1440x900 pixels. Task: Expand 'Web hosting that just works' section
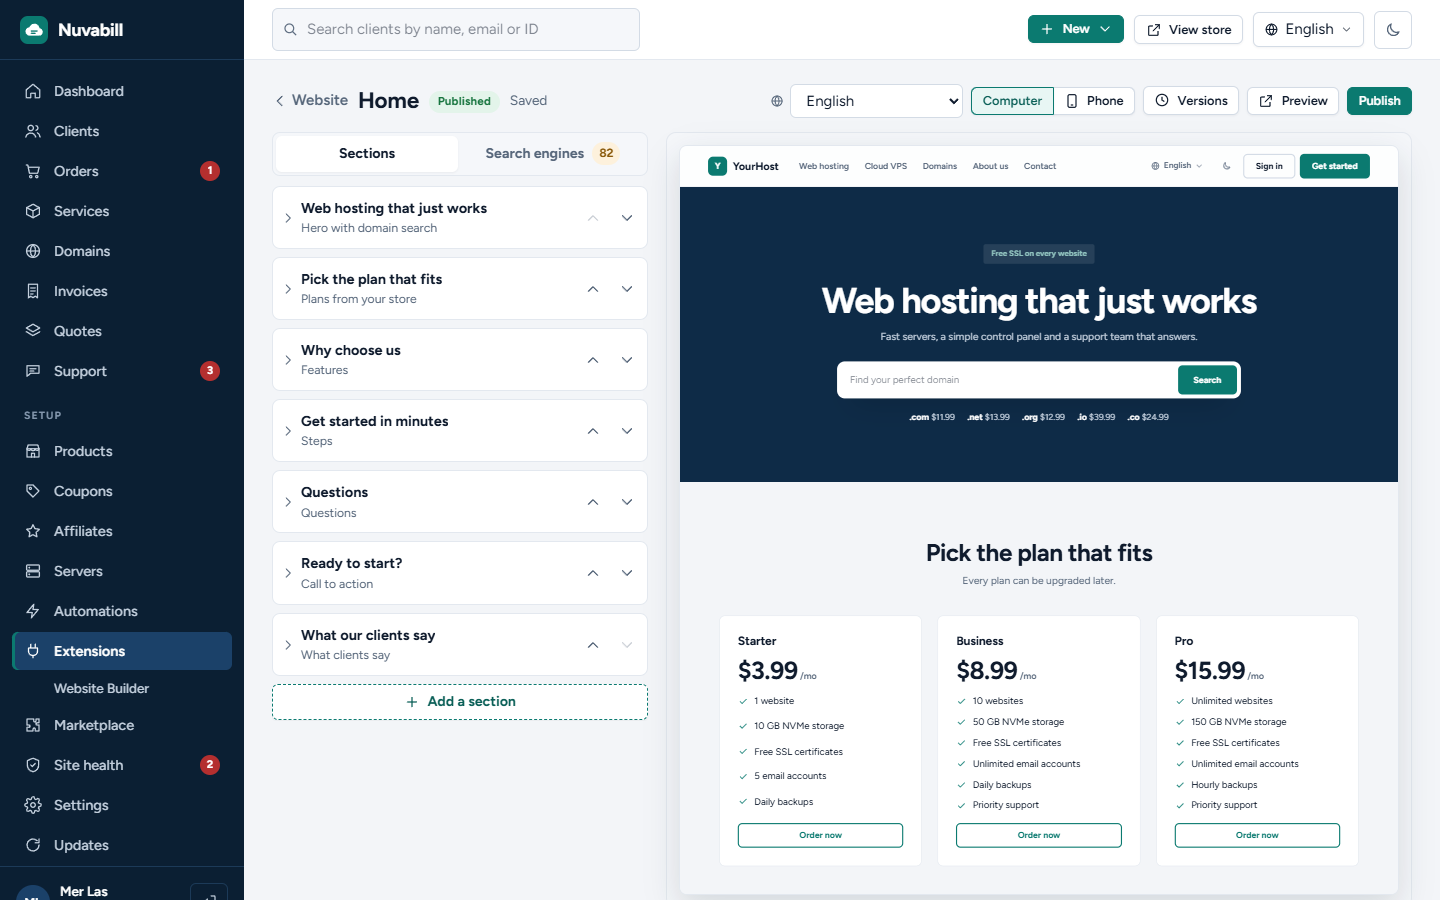click(288, 218)
